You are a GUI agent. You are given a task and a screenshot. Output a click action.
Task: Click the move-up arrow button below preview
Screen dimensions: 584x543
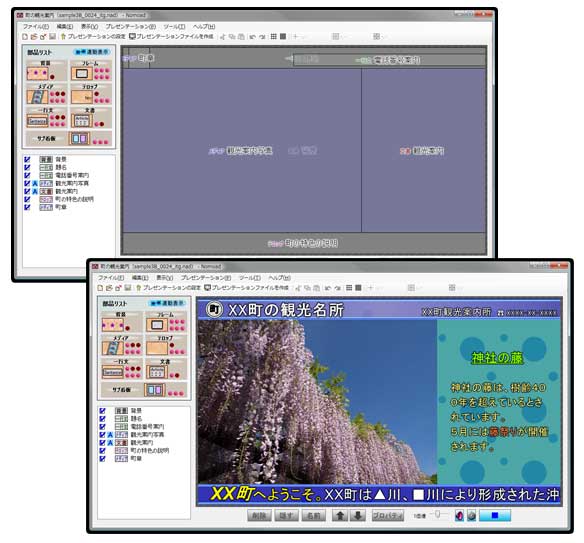click(x=340, y=515)
